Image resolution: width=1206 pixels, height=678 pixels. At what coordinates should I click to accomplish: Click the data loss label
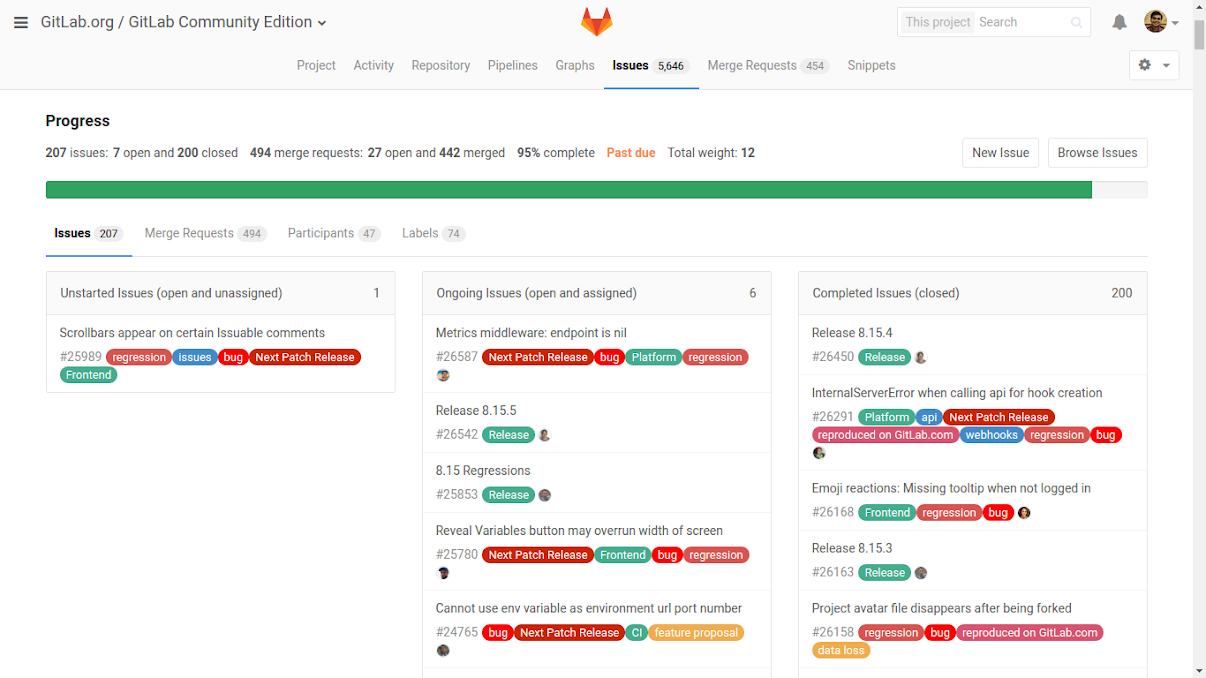841,650
